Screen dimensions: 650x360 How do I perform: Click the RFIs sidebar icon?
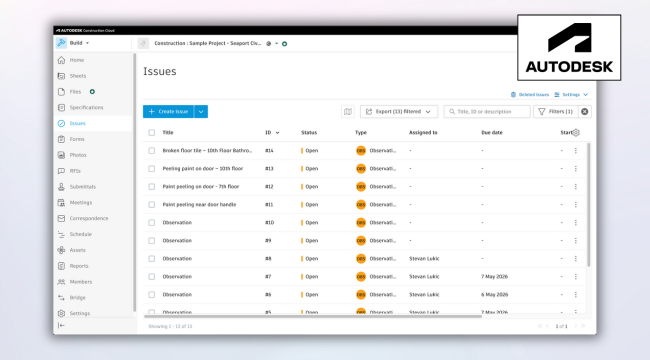coord(61,171)
